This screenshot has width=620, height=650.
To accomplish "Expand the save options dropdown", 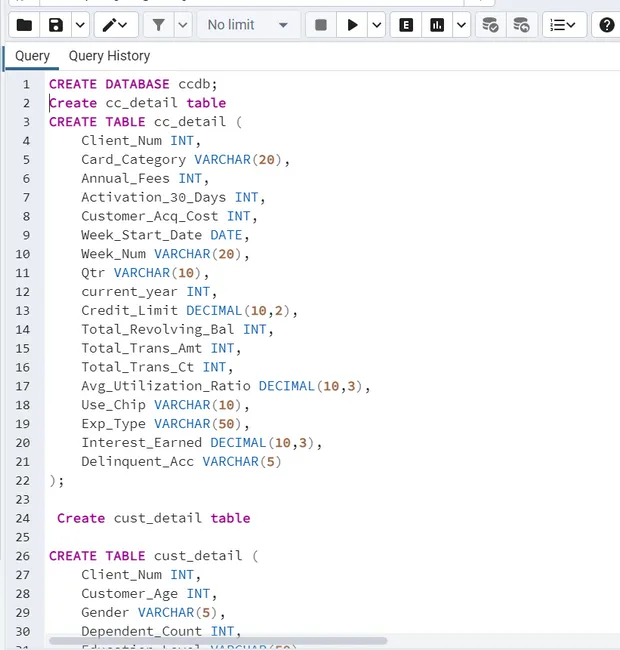I will tap(80, 25).
